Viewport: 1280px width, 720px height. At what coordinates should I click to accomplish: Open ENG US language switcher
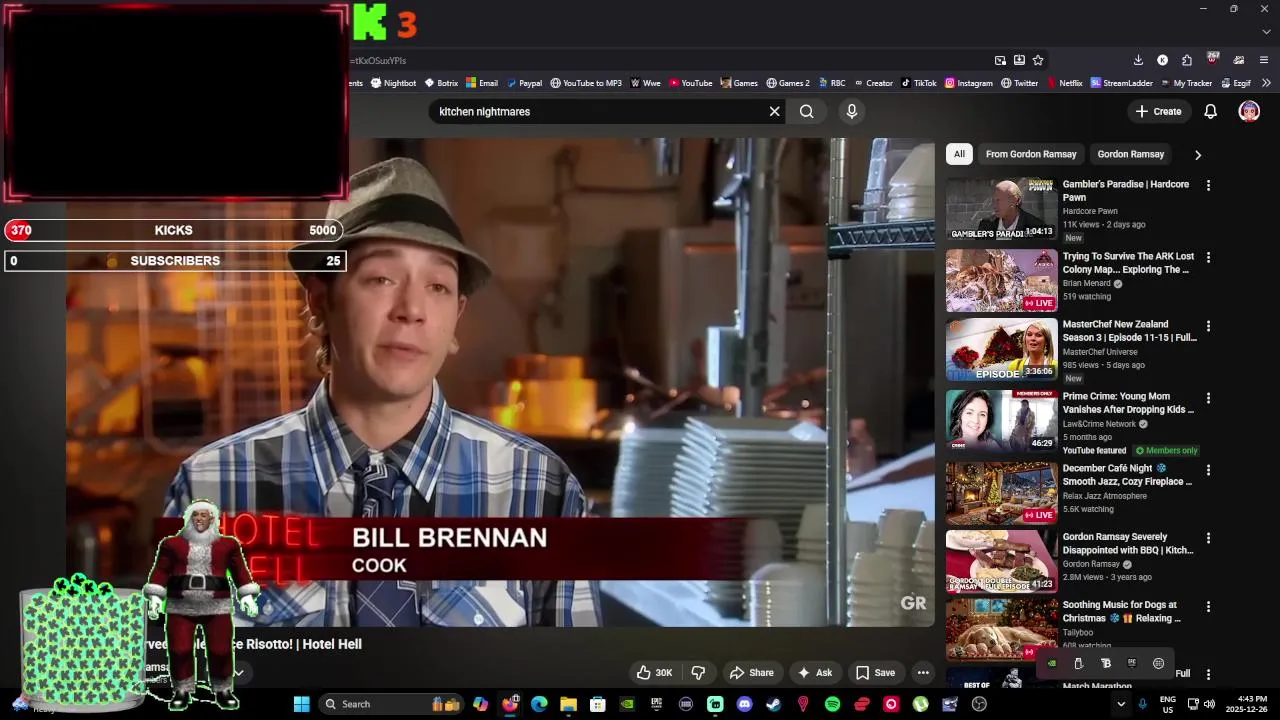point(1167,704)
